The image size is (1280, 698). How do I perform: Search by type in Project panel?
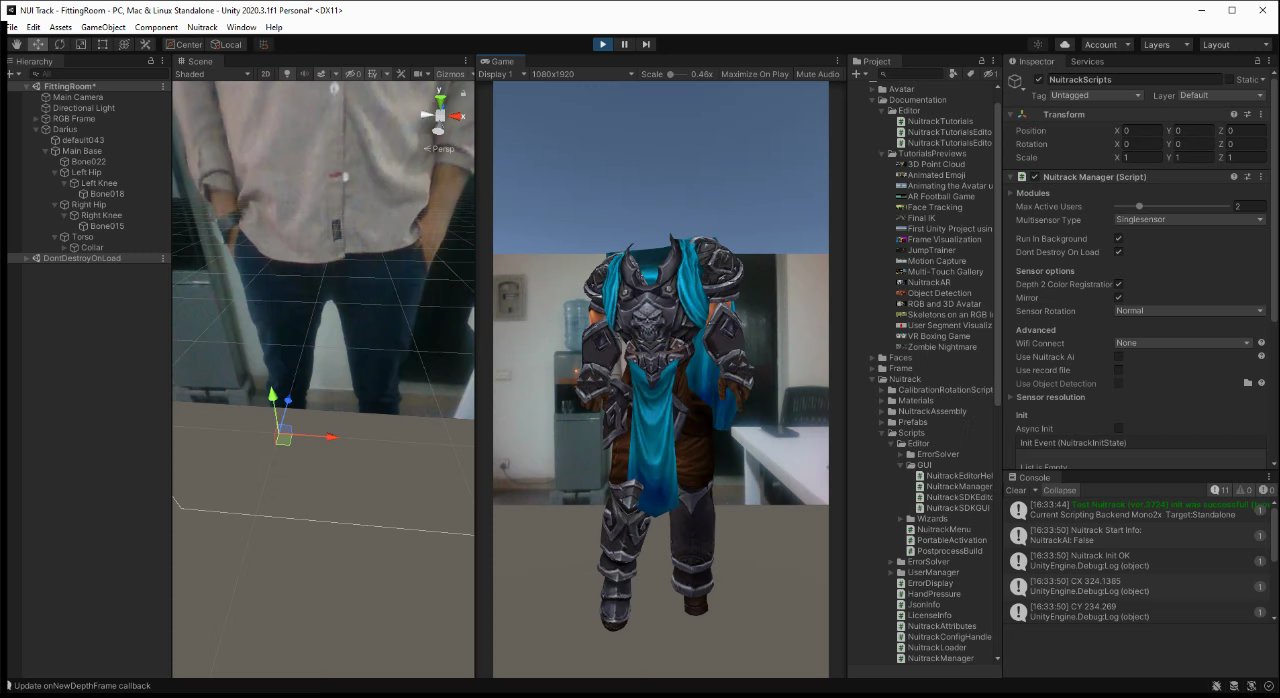pos(953,74)
